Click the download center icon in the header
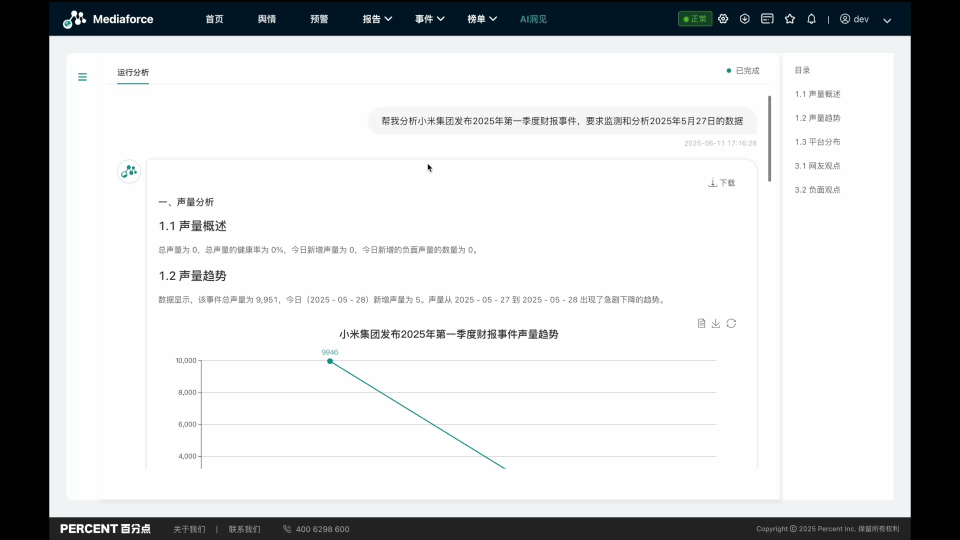The height and width of the screenshot is (540, 960). click(x=744, y=19)
